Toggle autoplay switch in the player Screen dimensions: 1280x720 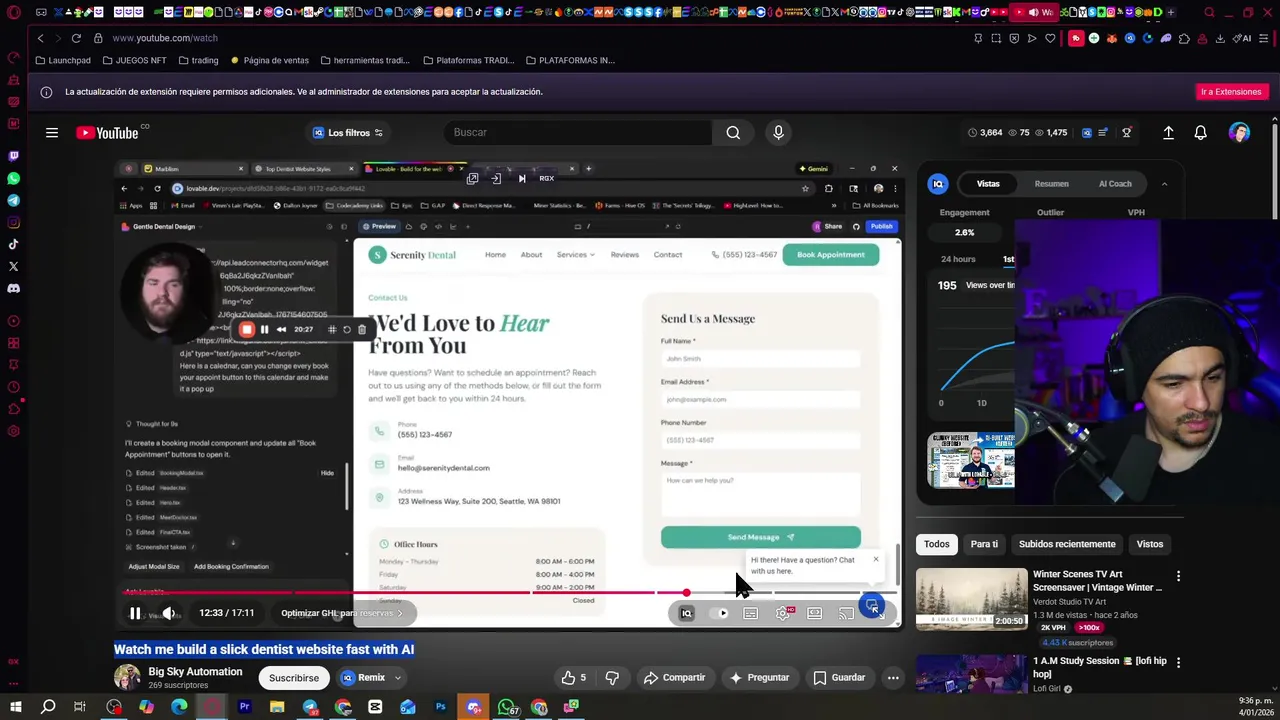(x=719, y=613)
